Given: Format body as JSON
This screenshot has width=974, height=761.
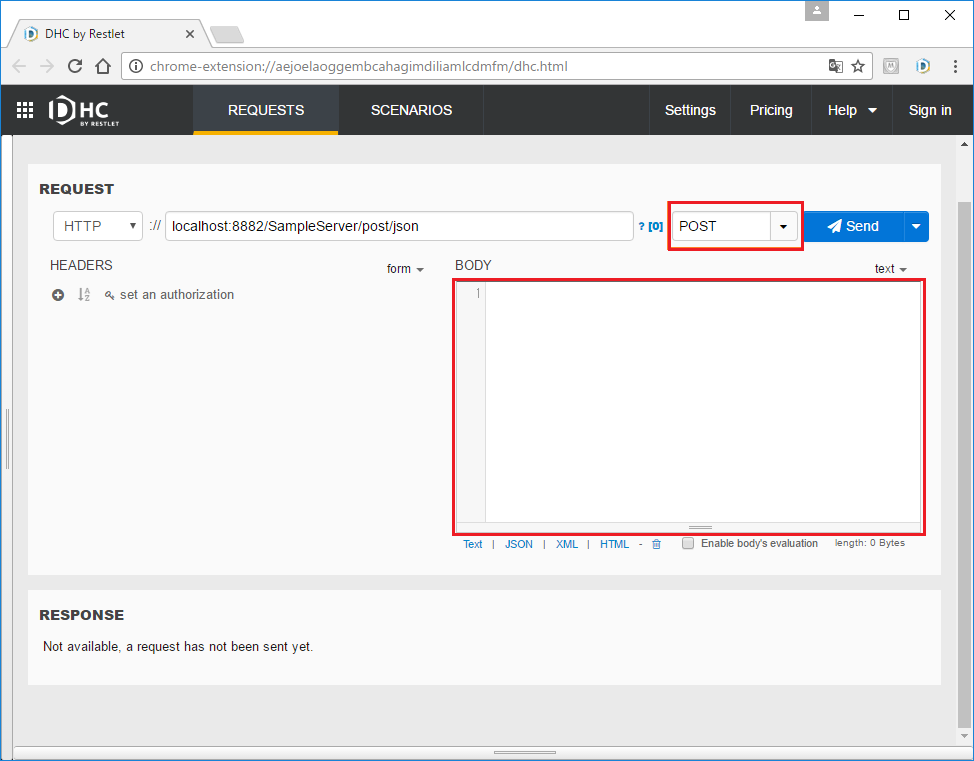Looking at the screenshot, I should click(519, 544).
